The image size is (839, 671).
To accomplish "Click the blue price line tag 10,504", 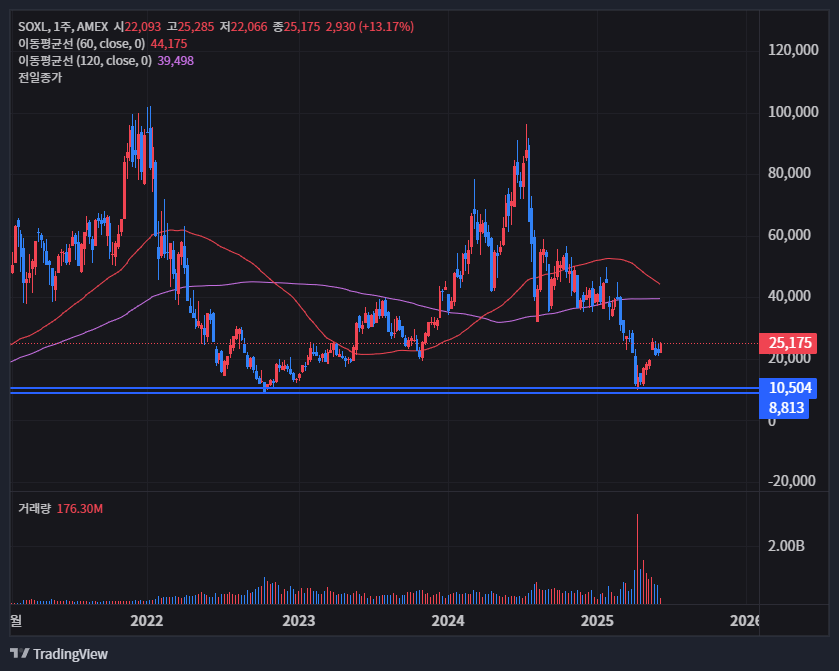I will (x=788, y=388).
